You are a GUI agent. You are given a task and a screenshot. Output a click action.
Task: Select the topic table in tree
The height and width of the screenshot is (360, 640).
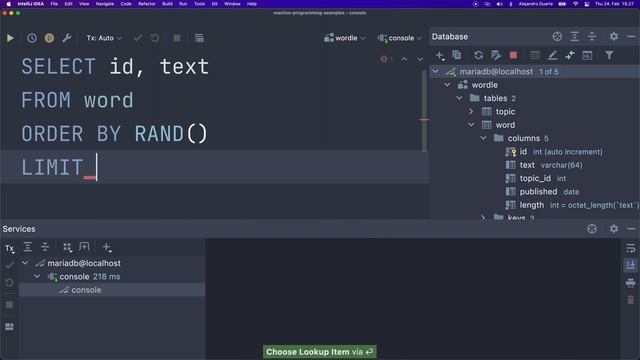(498, 111)
